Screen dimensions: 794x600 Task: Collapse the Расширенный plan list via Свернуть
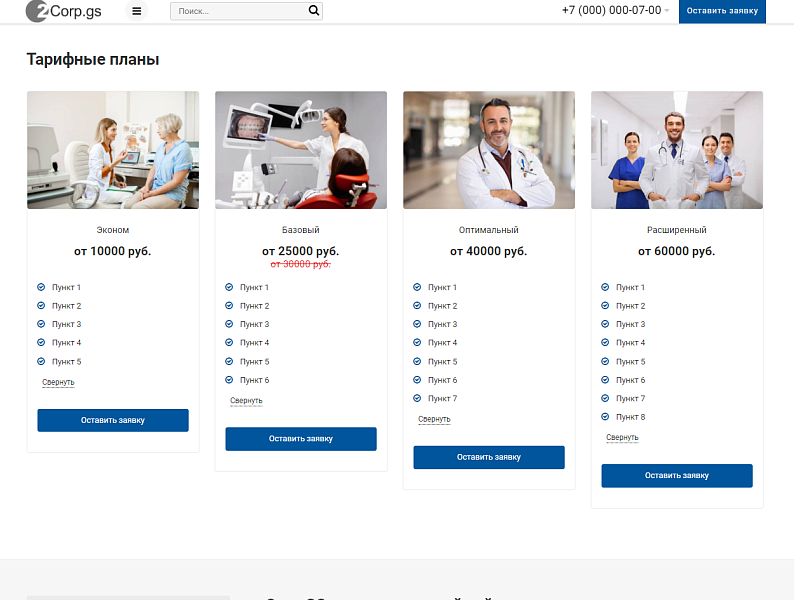pos(622,438)
